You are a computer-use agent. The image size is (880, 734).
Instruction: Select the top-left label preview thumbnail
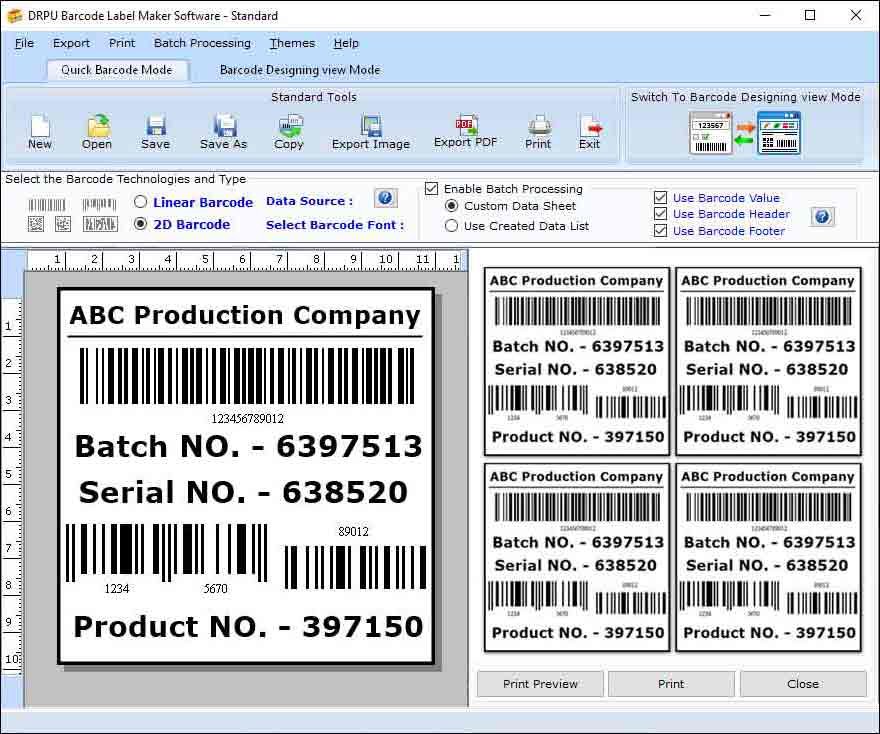pyautogui.click(x=577, y=361)
